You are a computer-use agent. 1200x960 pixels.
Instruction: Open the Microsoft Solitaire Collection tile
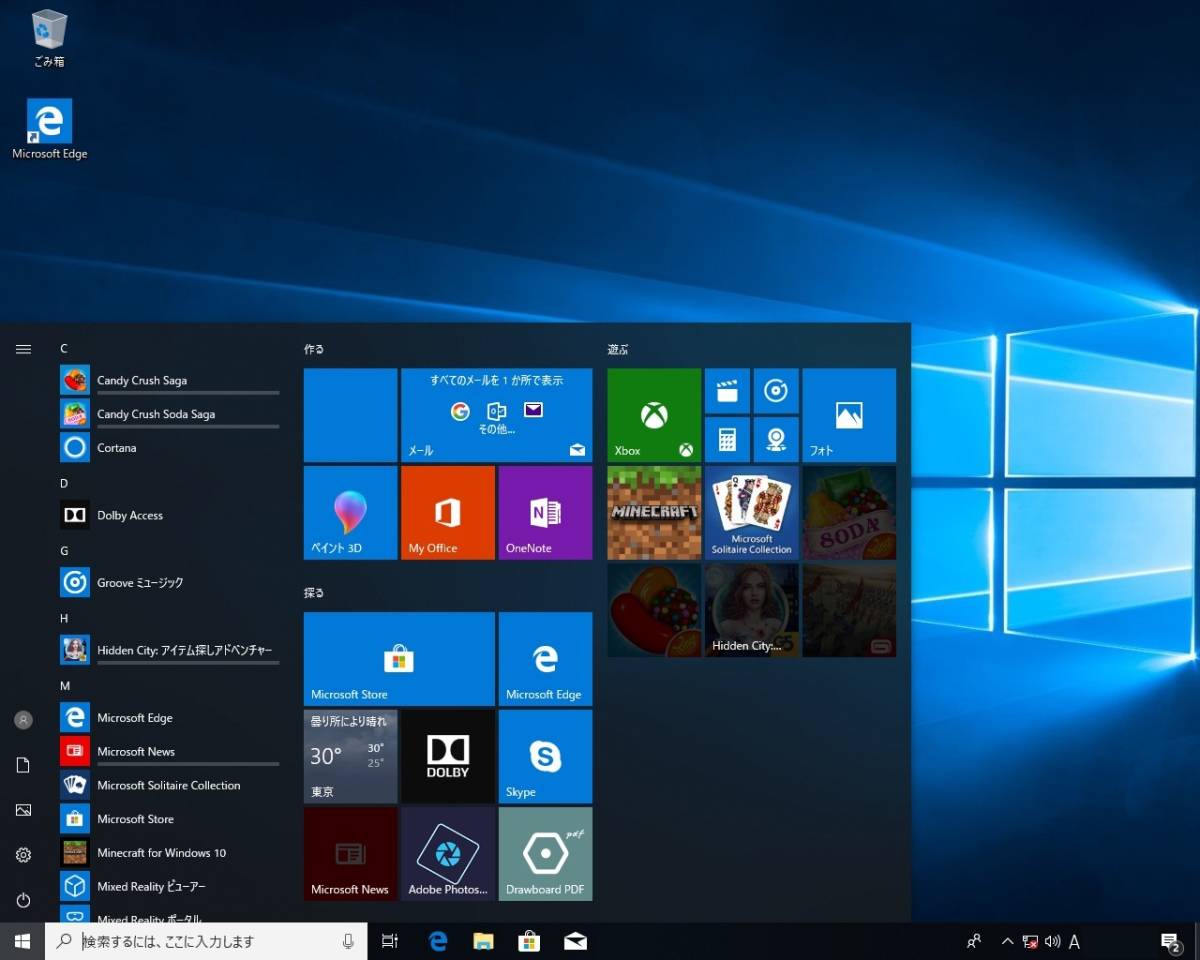(x=752, y=513)
